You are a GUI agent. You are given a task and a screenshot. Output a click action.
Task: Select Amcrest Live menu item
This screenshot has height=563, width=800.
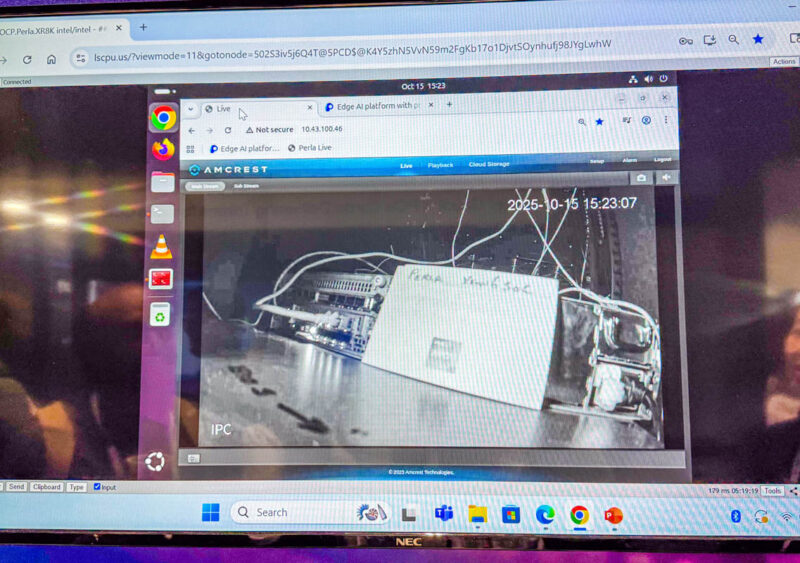click(406, 166)
